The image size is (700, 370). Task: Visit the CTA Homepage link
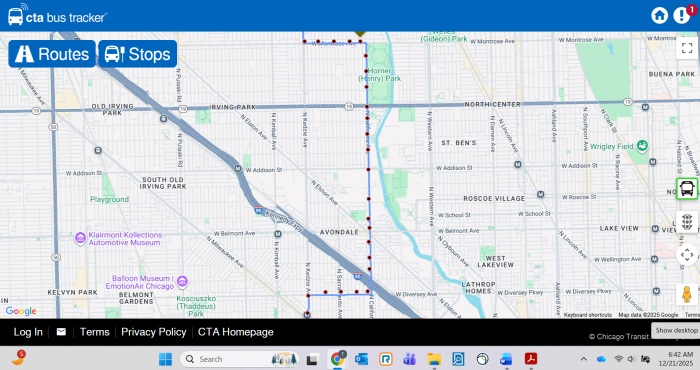[x=235, y=332]
